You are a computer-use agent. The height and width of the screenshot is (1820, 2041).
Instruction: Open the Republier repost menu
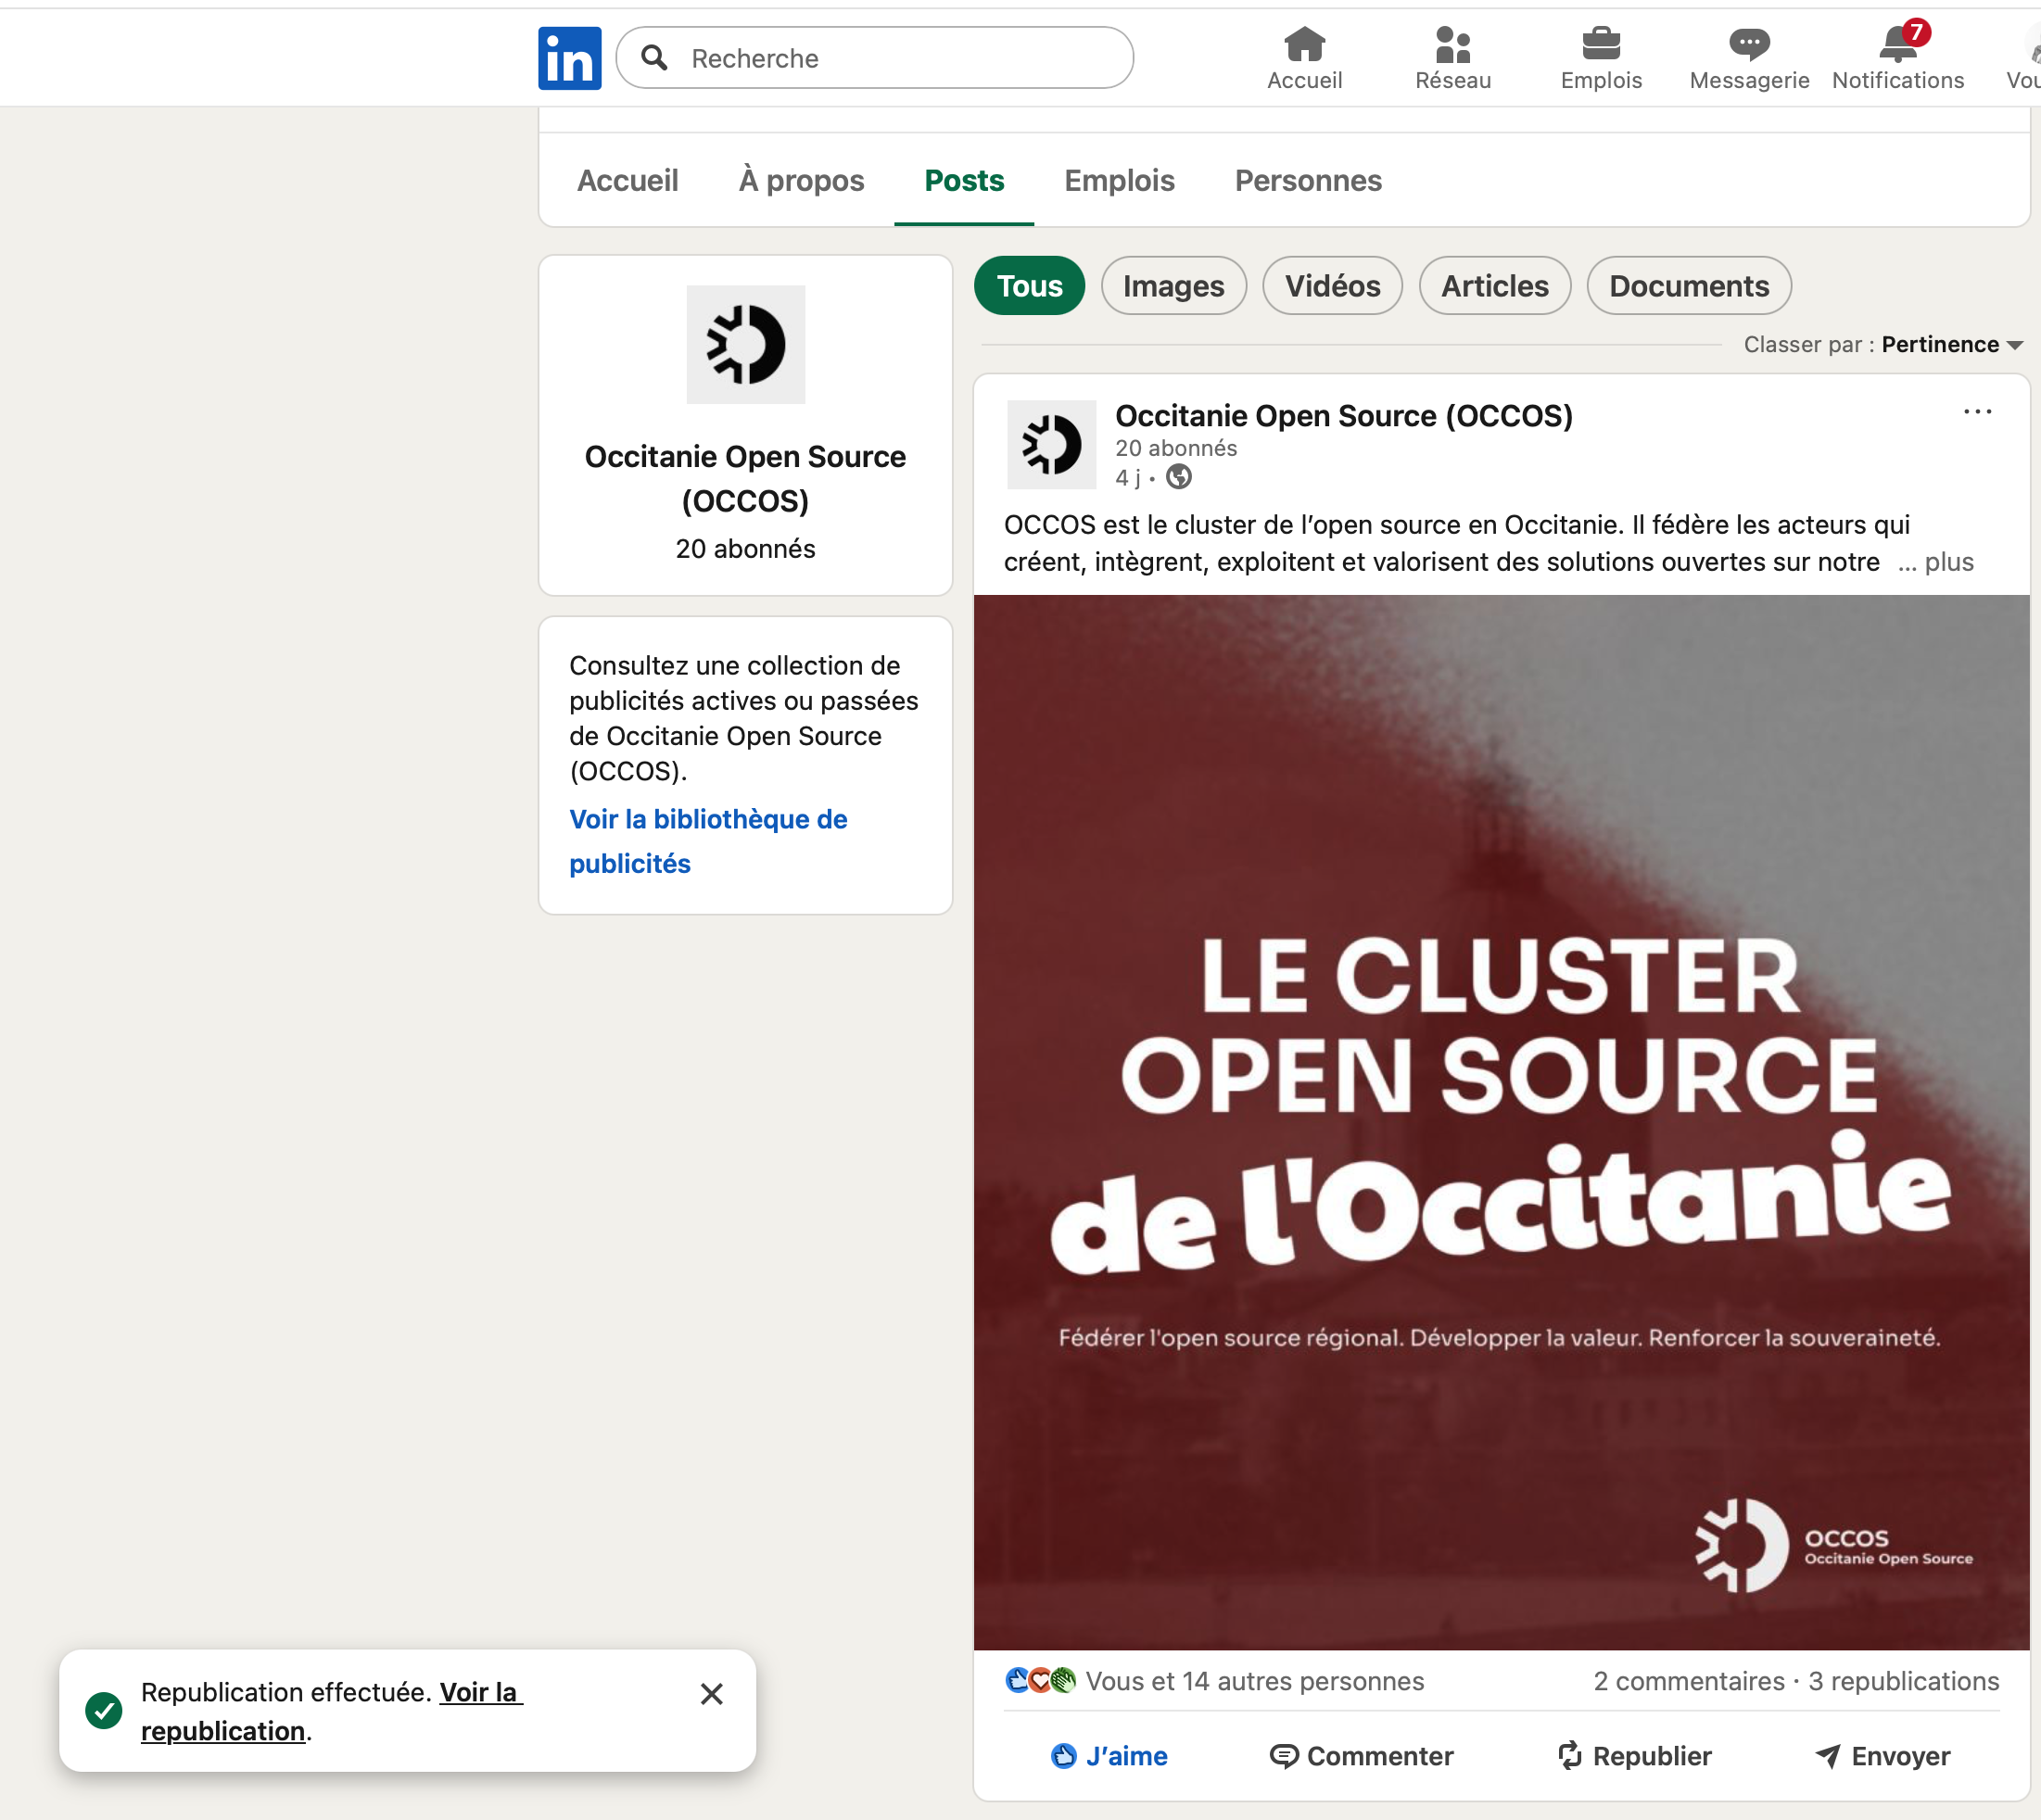pos(1634,1756)
